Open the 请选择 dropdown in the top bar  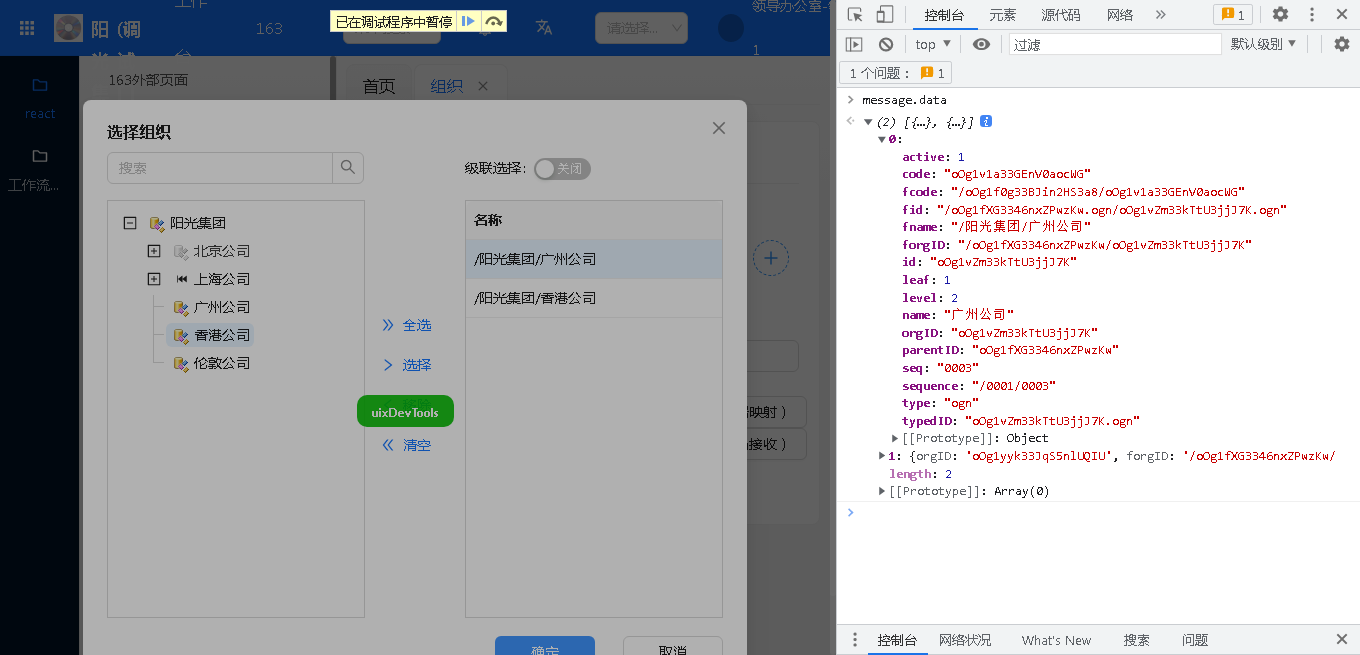(641, 28)
